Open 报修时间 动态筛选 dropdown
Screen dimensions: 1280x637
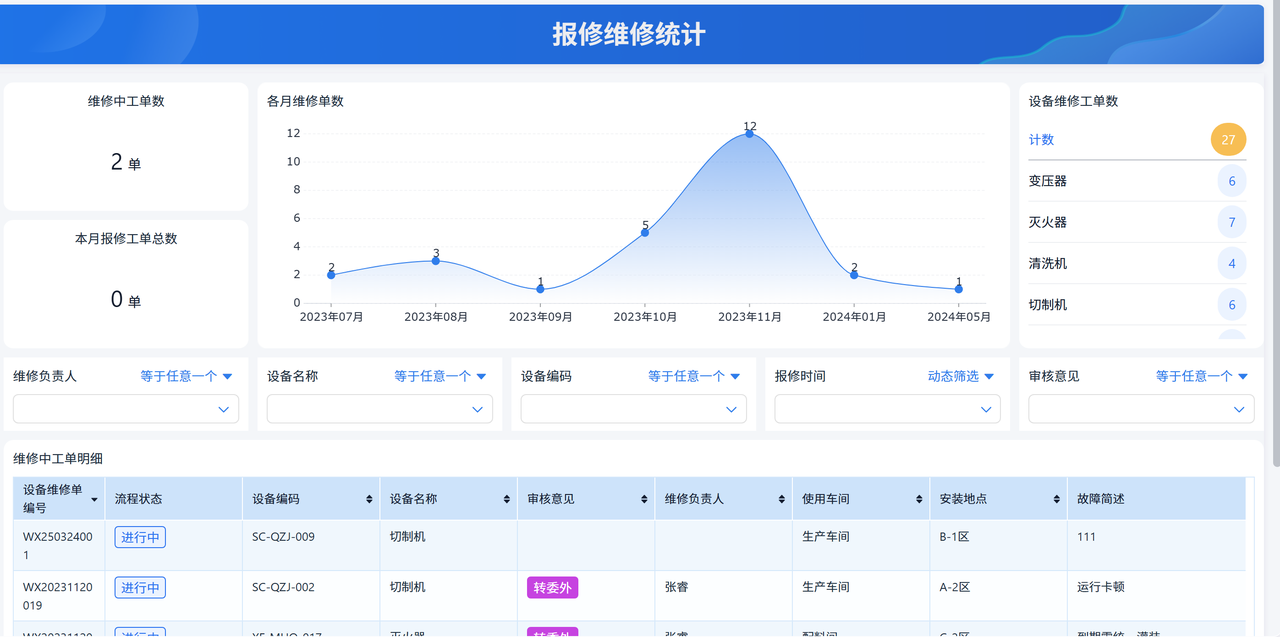pos(961,376)
